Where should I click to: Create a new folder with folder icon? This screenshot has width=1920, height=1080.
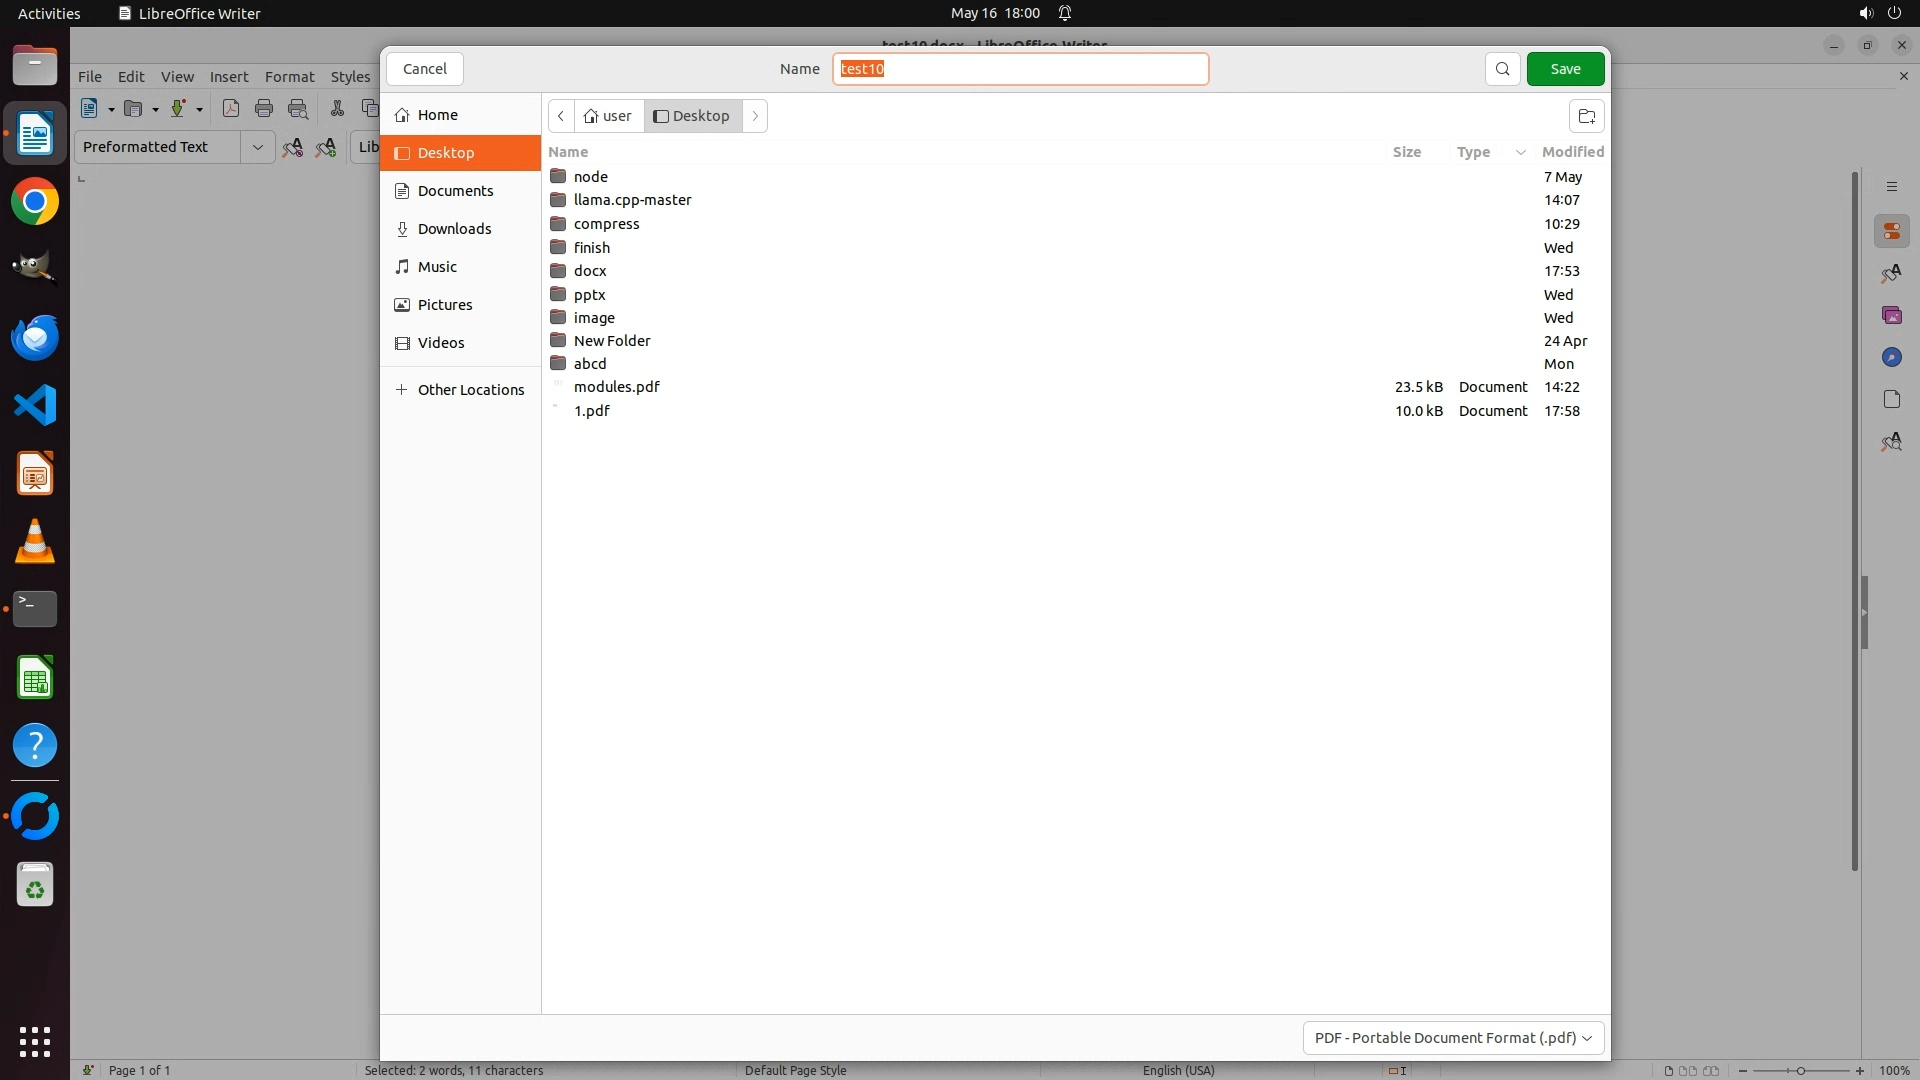(x=1586, y=116)
